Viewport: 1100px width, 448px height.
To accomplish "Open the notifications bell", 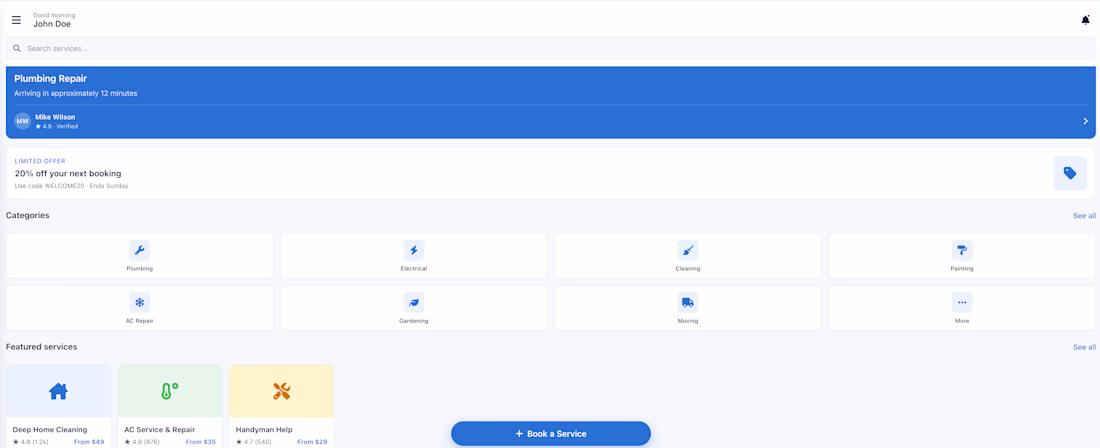I will pos(1085,20).
